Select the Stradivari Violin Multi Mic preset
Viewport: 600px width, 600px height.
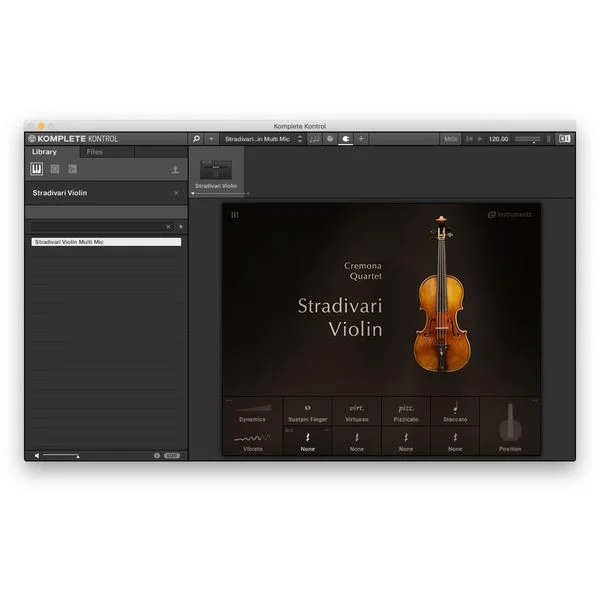tap(106, 242)
